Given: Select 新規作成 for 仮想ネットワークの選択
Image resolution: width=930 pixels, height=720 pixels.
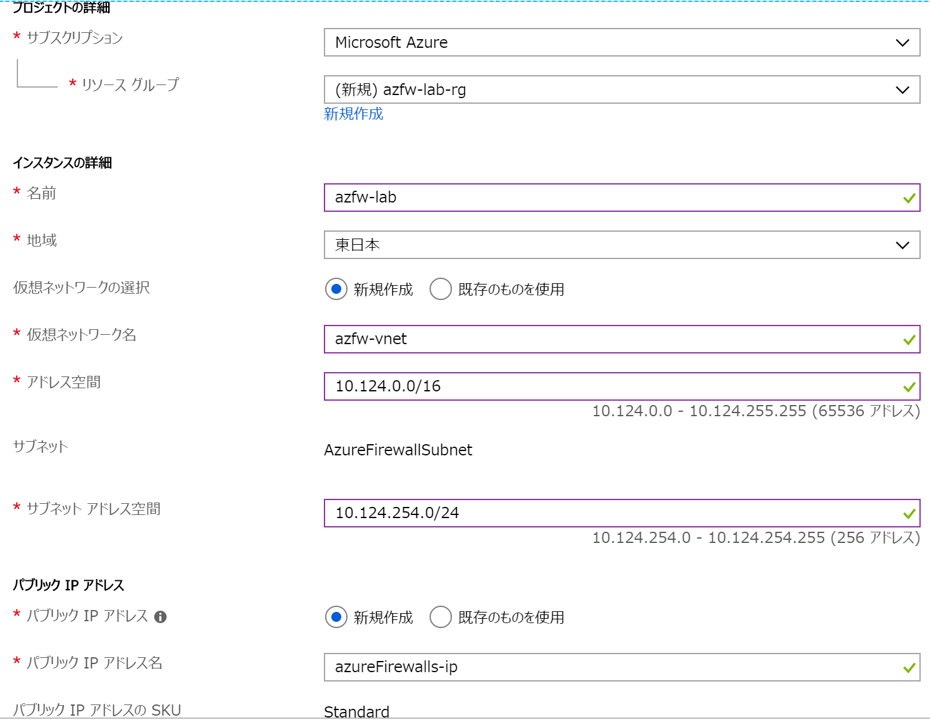Looking at the screenshot, I should point(336,289).
